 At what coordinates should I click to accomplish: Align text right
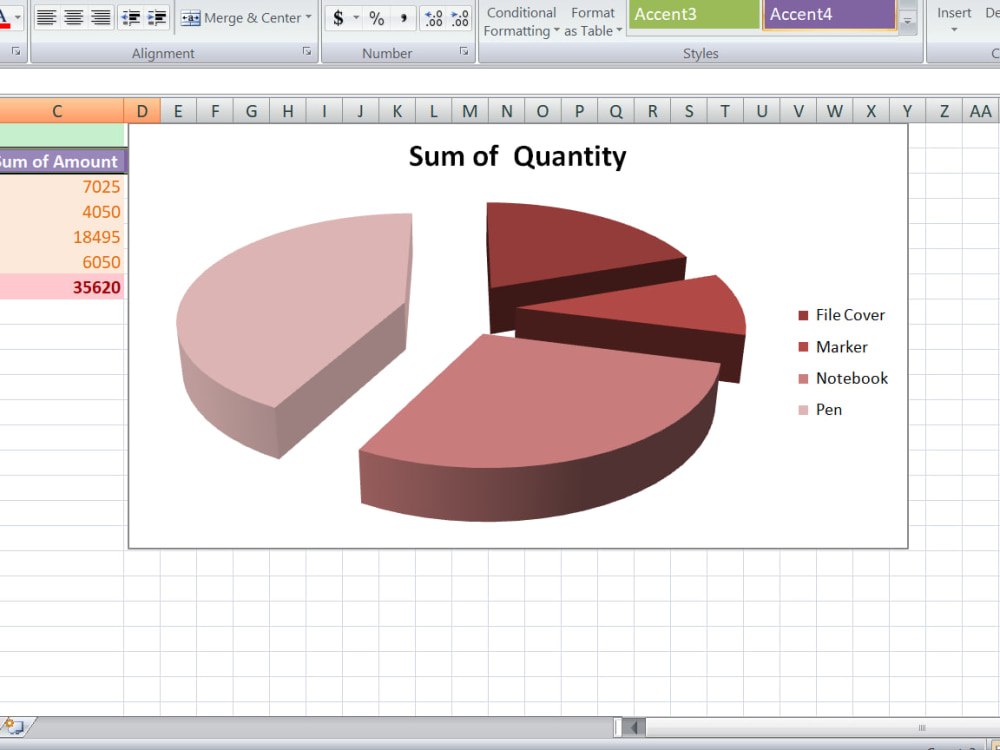[101, 17]
